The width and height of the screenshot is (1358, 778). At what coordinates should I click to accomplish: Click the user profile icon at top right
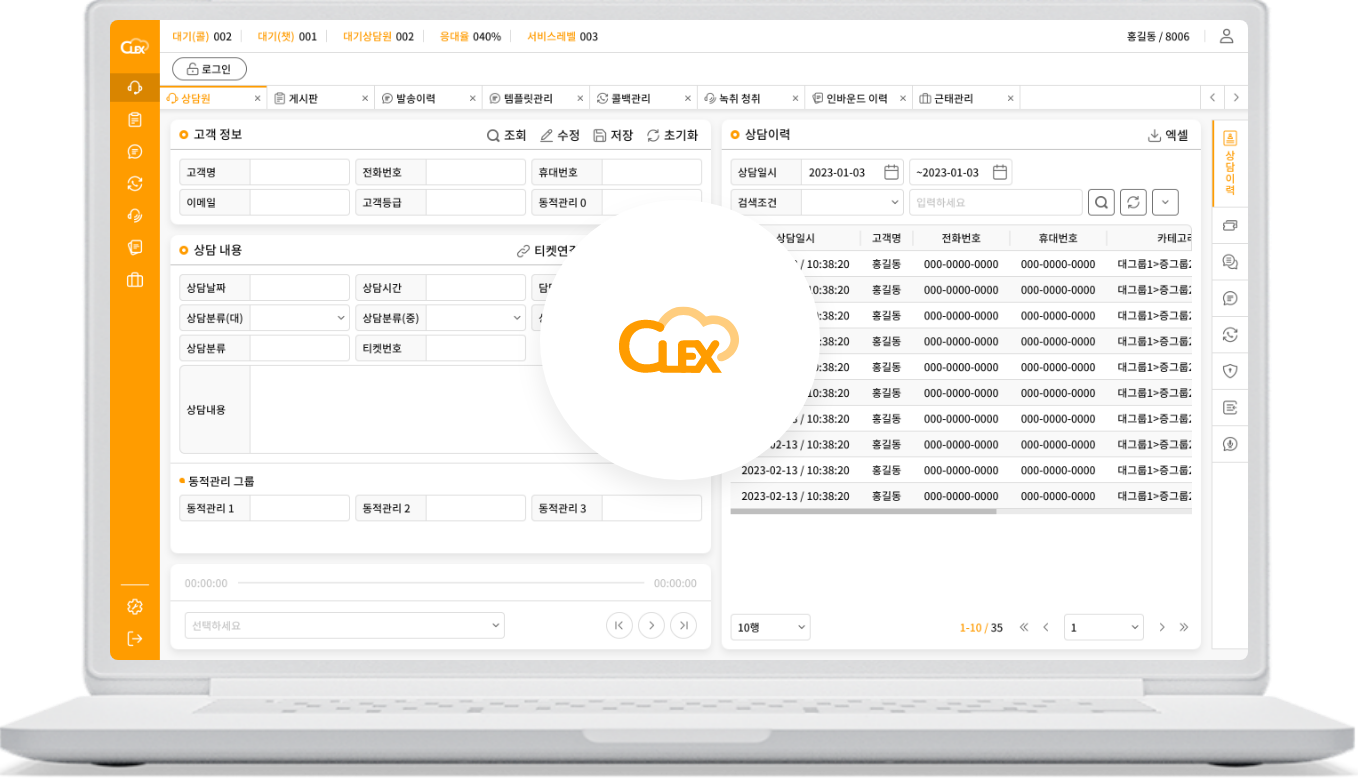(1226, 36)
